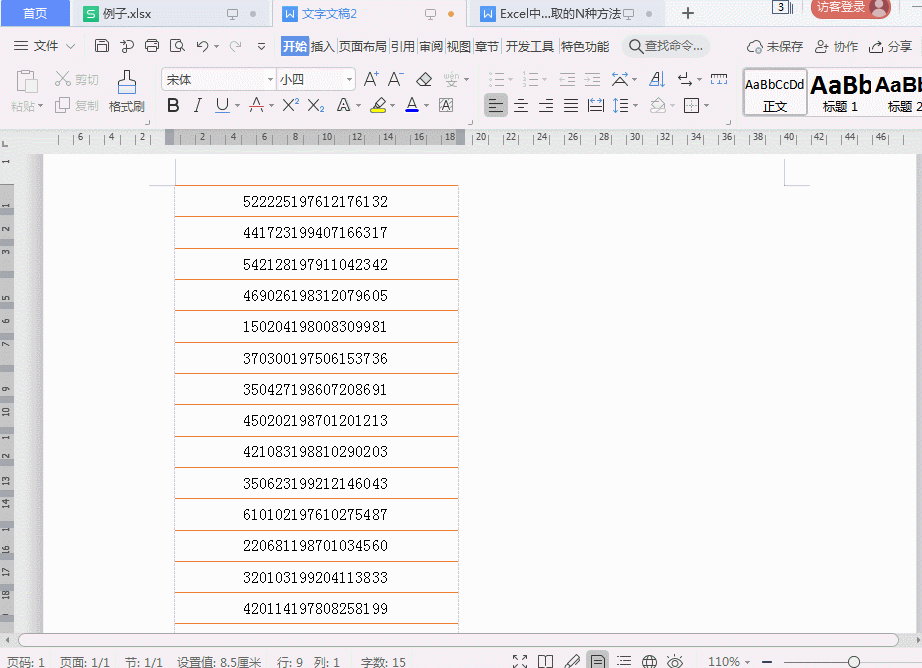Click the find command search box
The height and width of the screenshot is (668, 922).
[x=666, y=46]
